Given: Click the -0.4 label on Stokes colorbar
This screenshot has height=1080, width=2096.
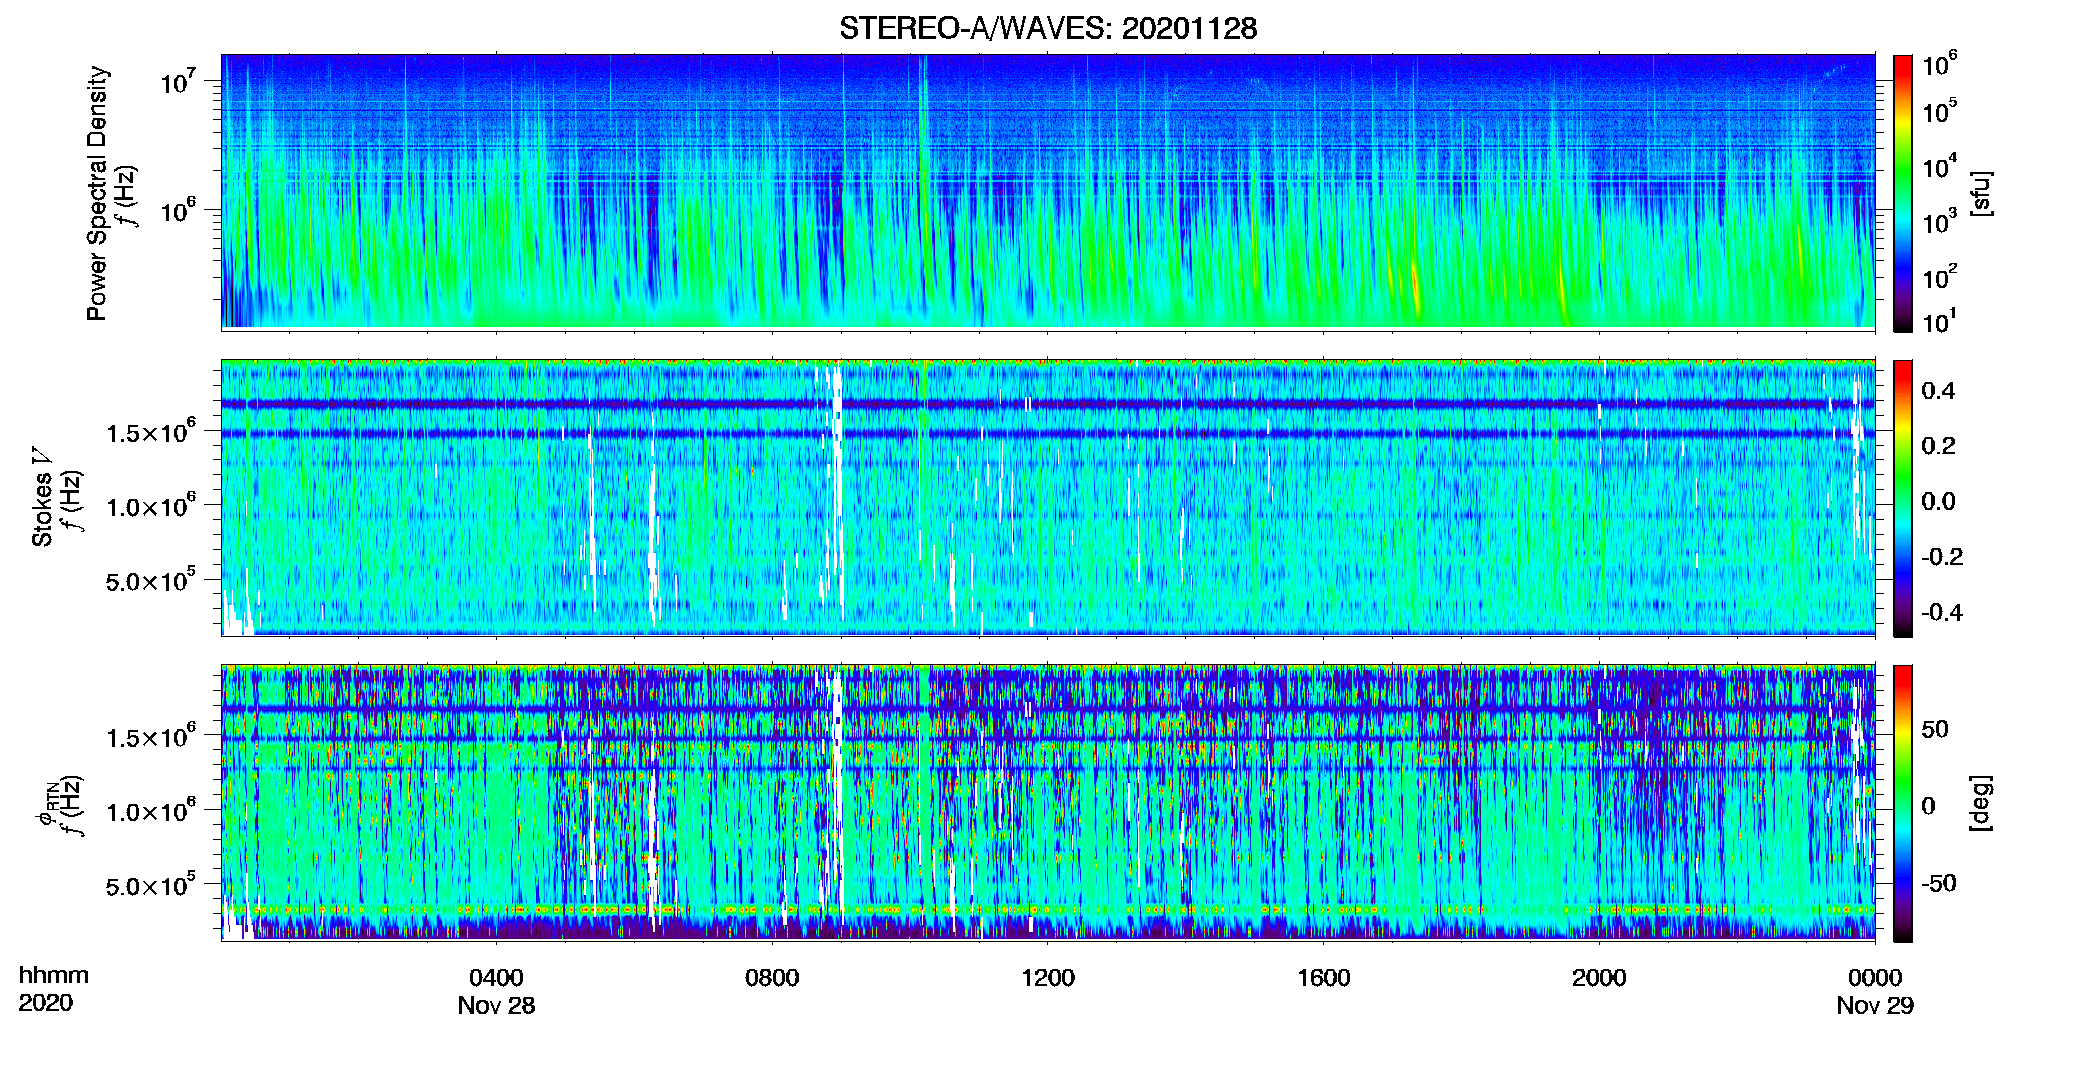Looking at the screenshot, I should pos(1942,612).
